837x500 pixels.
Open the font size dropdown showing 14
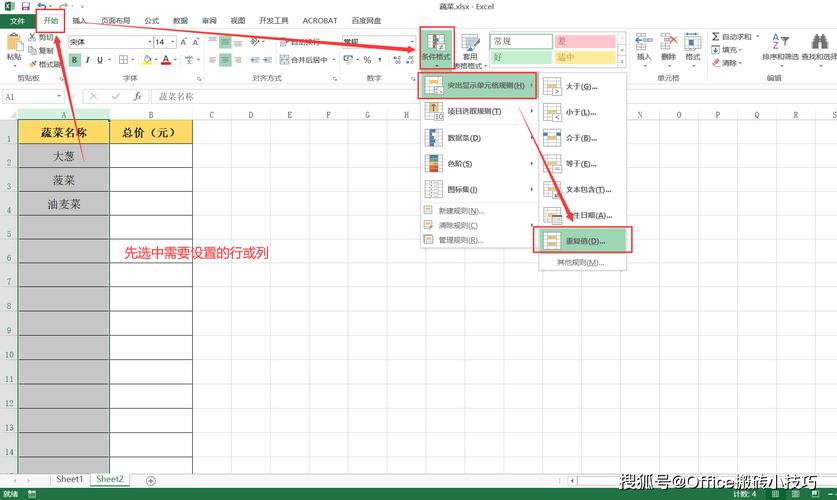[x=173, y=42]
